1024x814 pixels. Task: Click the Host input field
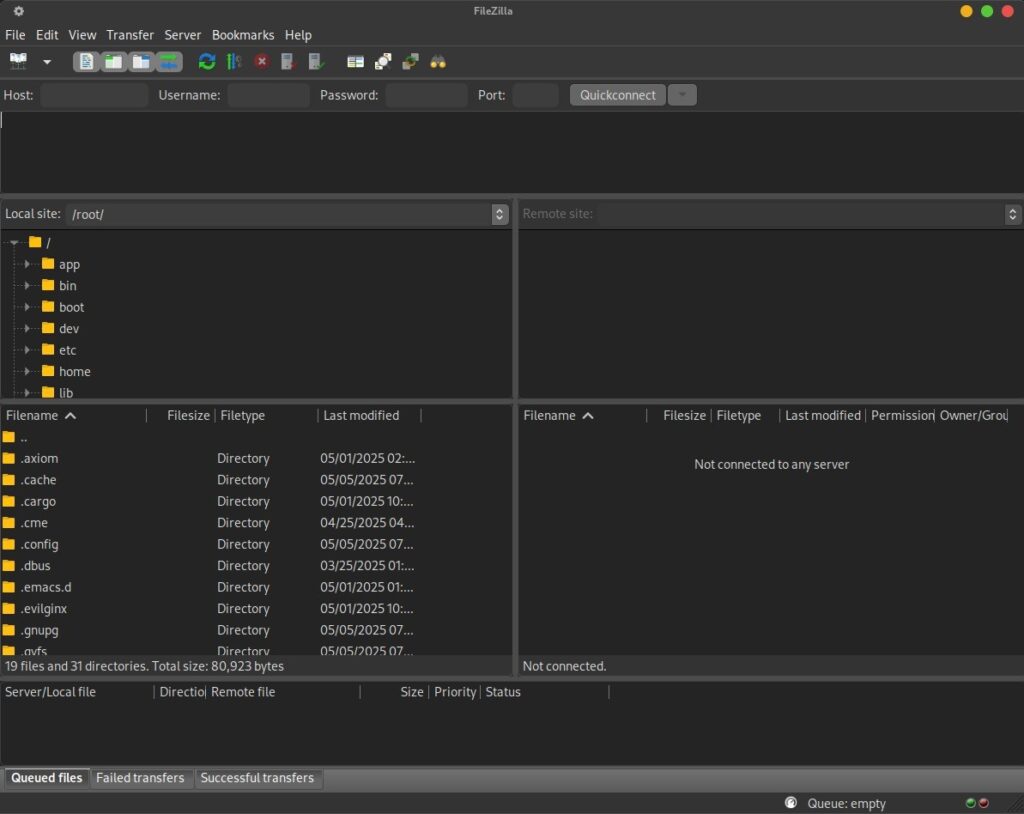point(94,95)
